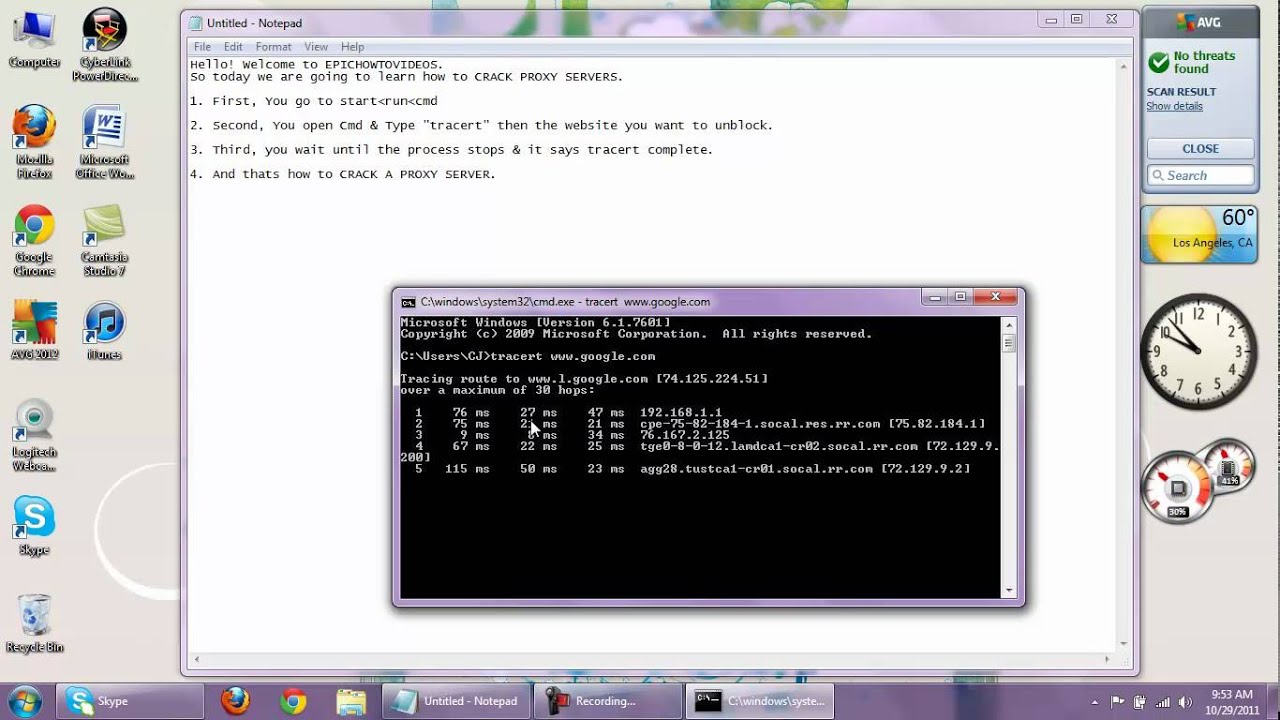This screenshot has height=720, width=1280.
Task: Switch to the cmd.exe taskbar button
Action: [x=759, y=701]
